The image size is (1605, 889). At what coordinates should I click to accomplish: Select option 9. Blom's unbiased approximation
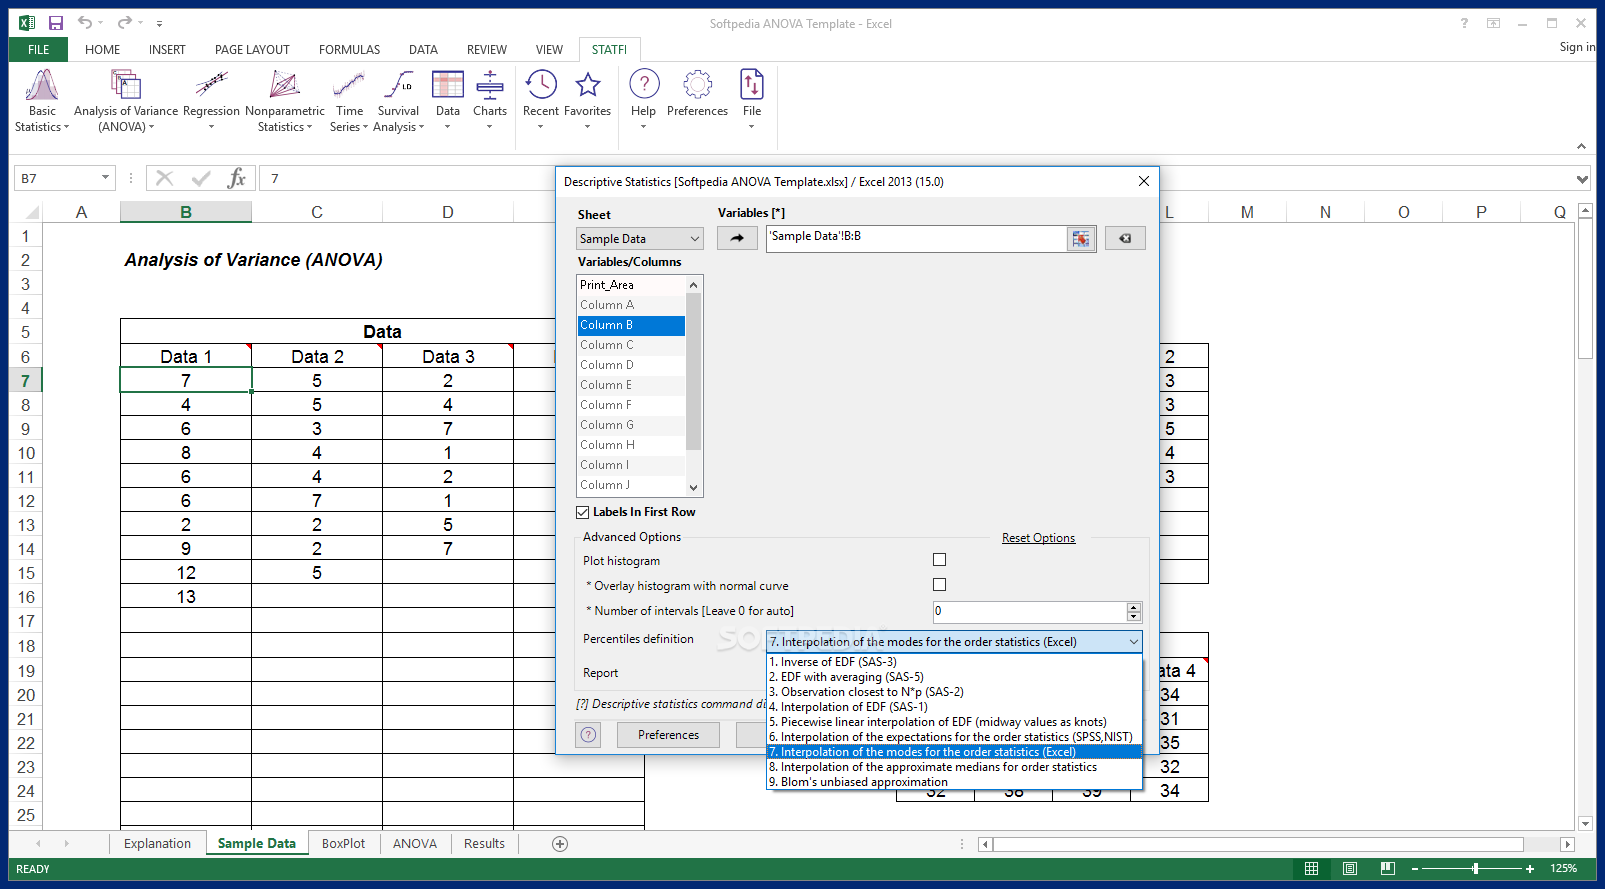coord(954,782)
